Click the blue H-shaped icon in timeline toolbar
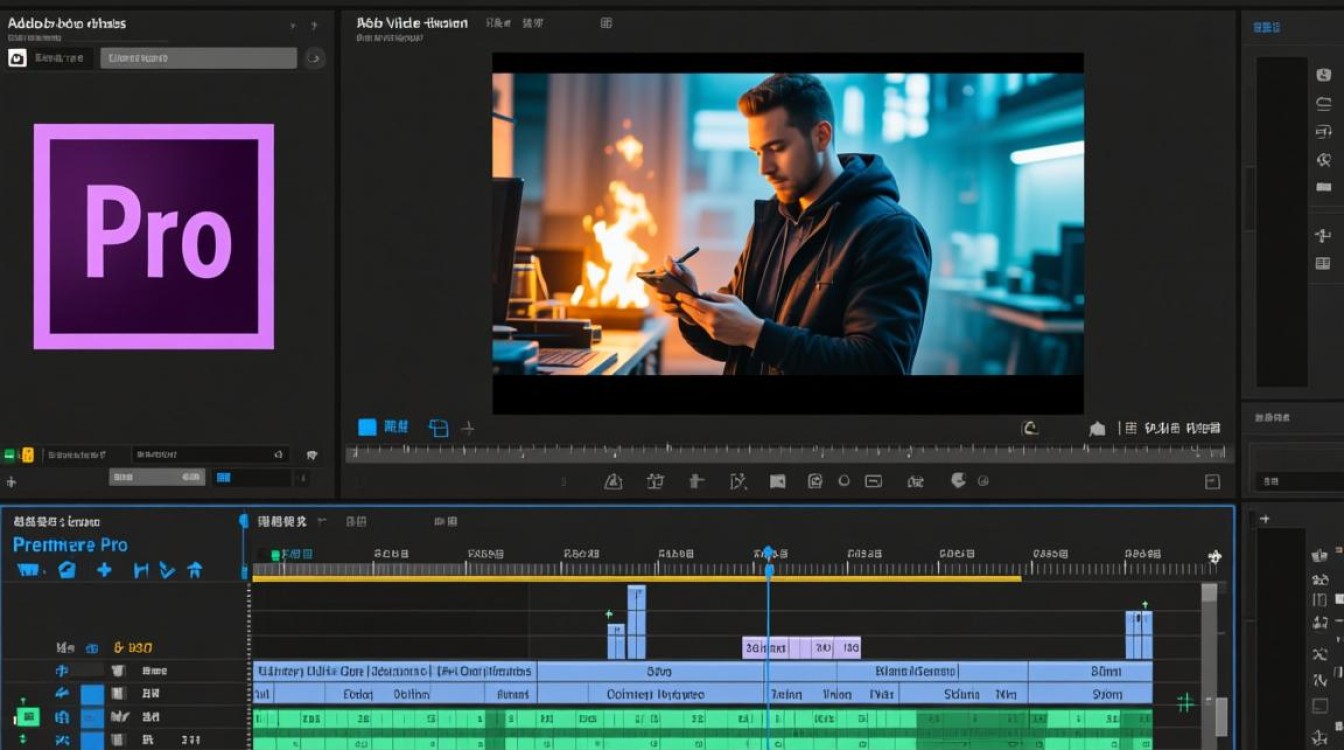 pyautogui.click(x=141, y=570)
